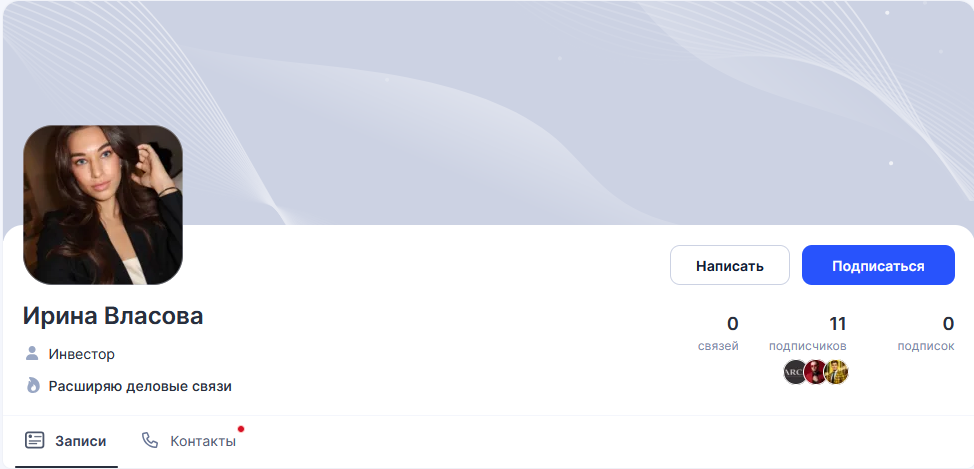
Task: Click the Инвестор label text
Action: (x=81, y=354)
